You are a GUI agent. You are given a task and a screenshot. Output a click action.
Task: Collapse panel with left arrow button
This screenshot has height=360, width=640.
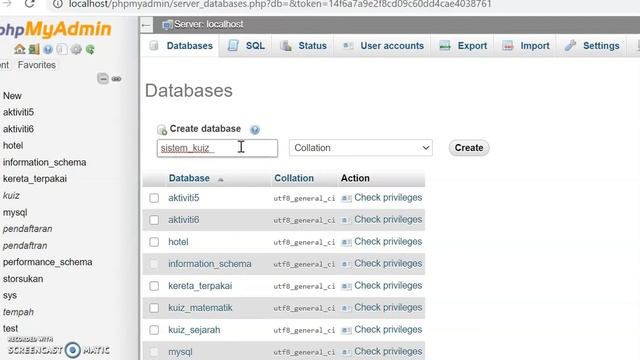pyautogui.click(x=146, y=25)
